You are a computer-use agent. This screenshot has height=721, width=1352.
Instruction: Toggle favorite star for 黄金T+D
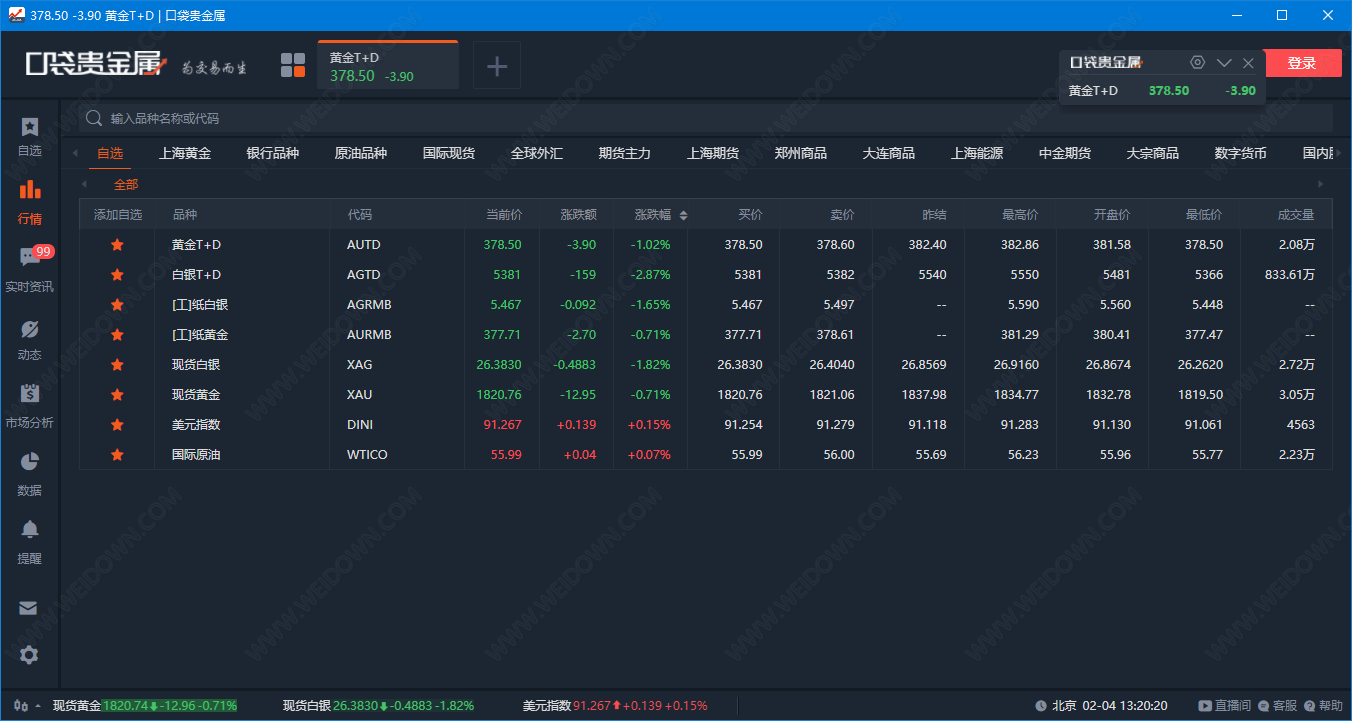117,244
